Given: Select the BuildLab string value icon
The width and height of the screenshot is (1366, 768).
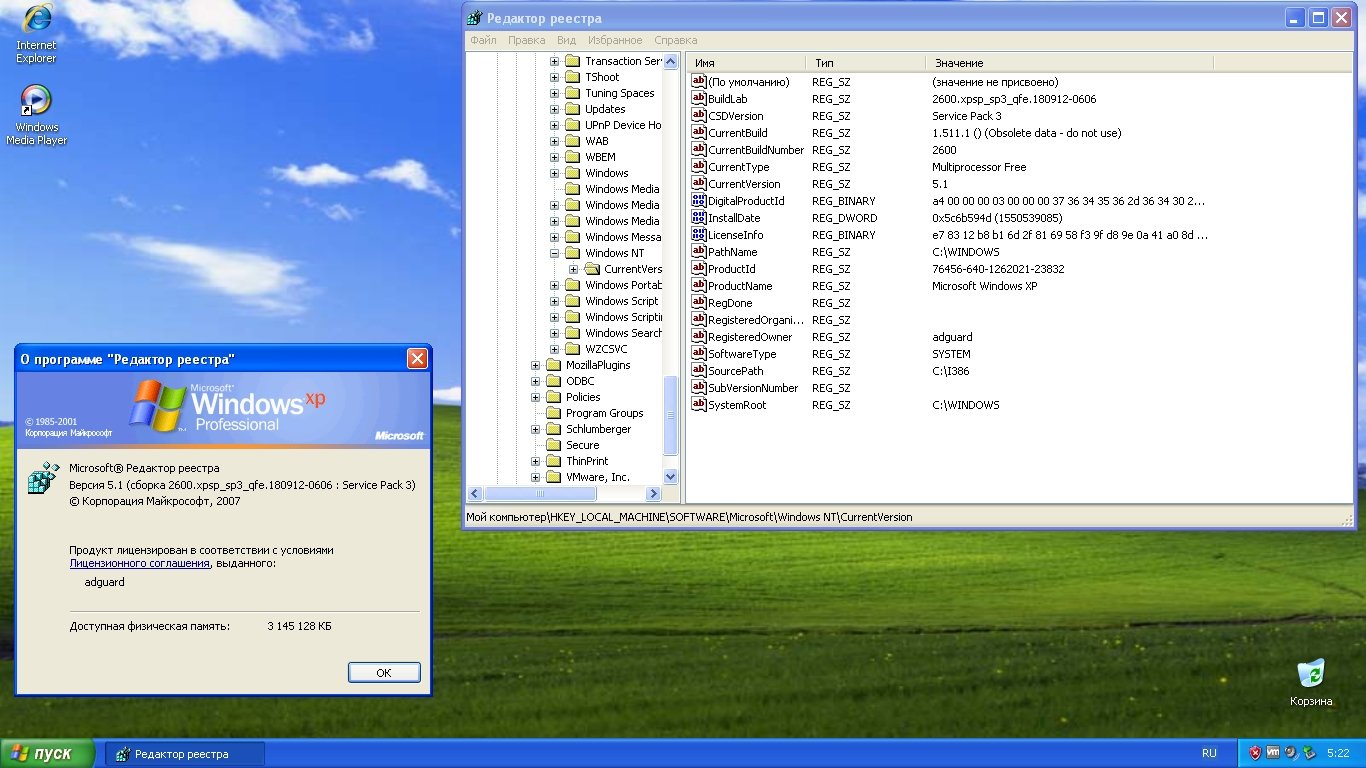Looking at the screenshot, I should (x=699, y=99).
